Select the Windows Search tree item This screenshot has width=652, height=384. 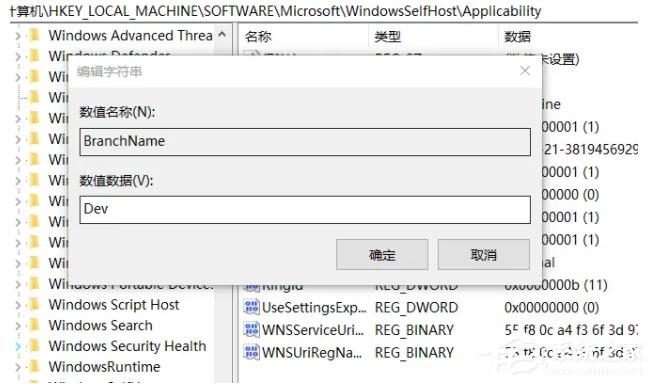[100, 325]
